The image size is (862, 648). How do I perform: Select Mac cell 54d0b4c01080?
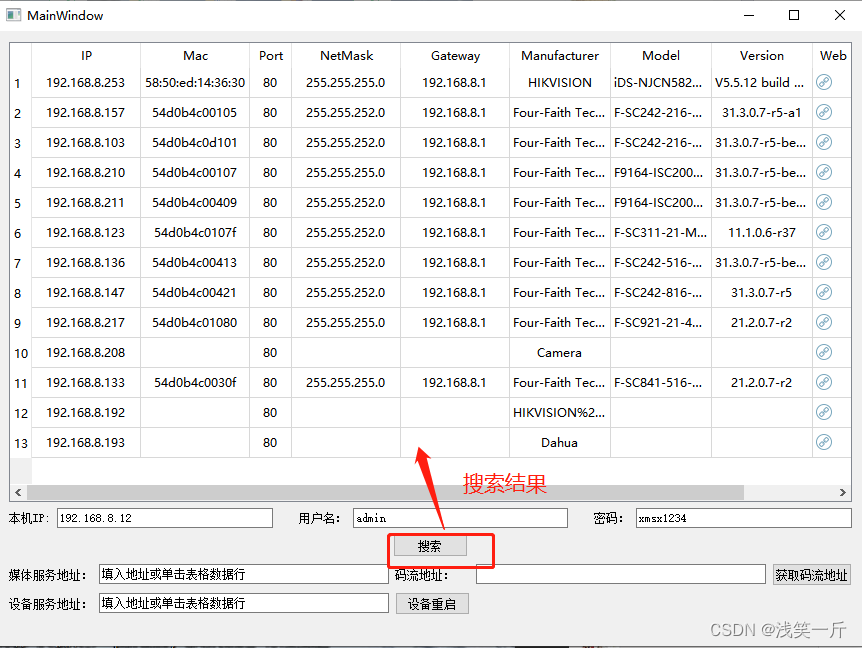pyautogui.click(x=195, y=323)
